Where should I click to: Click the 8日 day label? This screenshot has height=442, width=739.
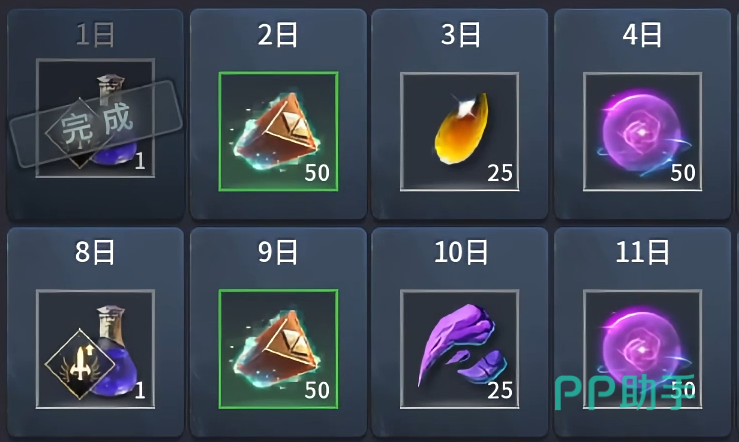tap(95, 252)
